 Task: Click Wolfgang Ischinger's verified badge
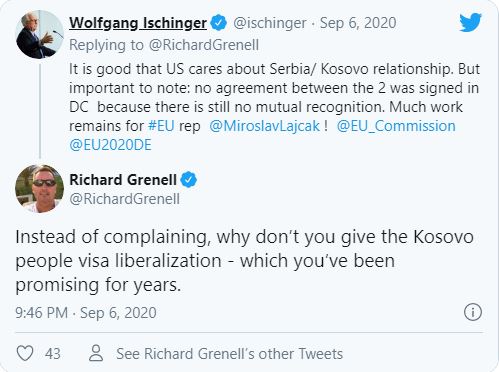pos(219,23)
